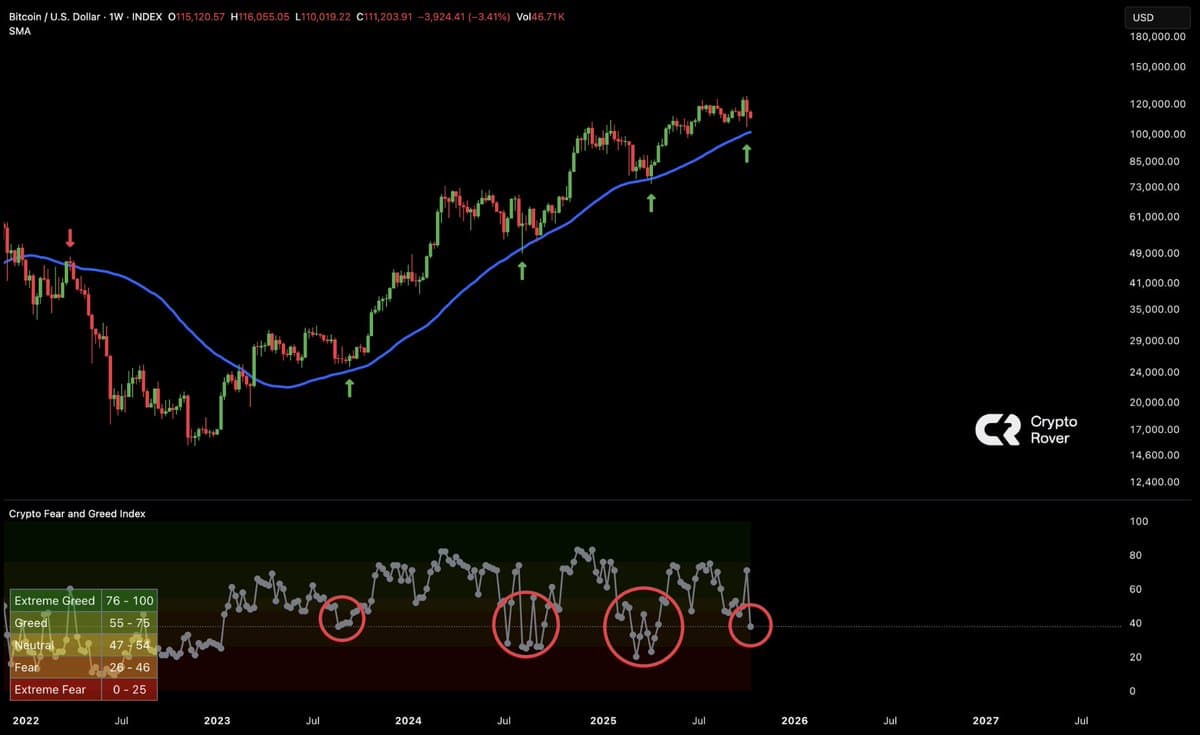Click the rightmost red circle annotation
The width and height of the screenshot is (1200, 735).
tap(749, 624)
